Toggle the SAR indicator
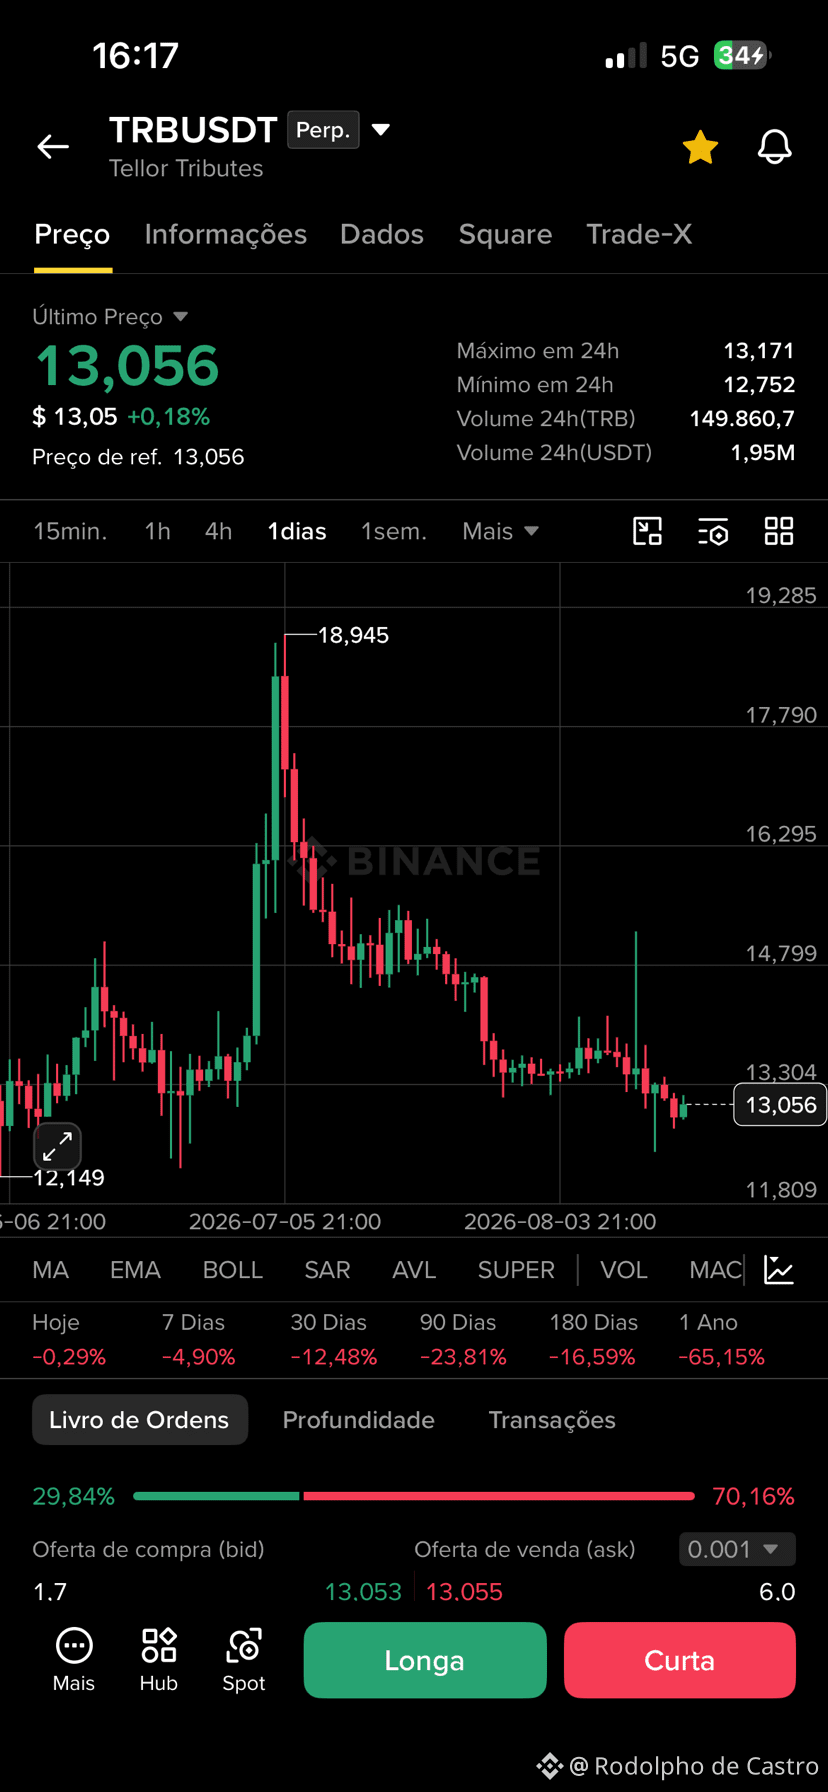The height and width of the screenshot is (1792, 828). click(x=327, y=1270)
